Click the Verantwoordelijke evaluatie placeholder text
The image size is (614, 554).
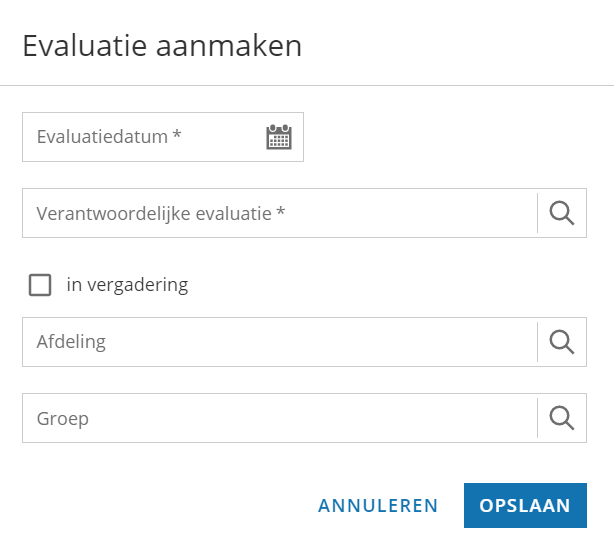(154, 214)
